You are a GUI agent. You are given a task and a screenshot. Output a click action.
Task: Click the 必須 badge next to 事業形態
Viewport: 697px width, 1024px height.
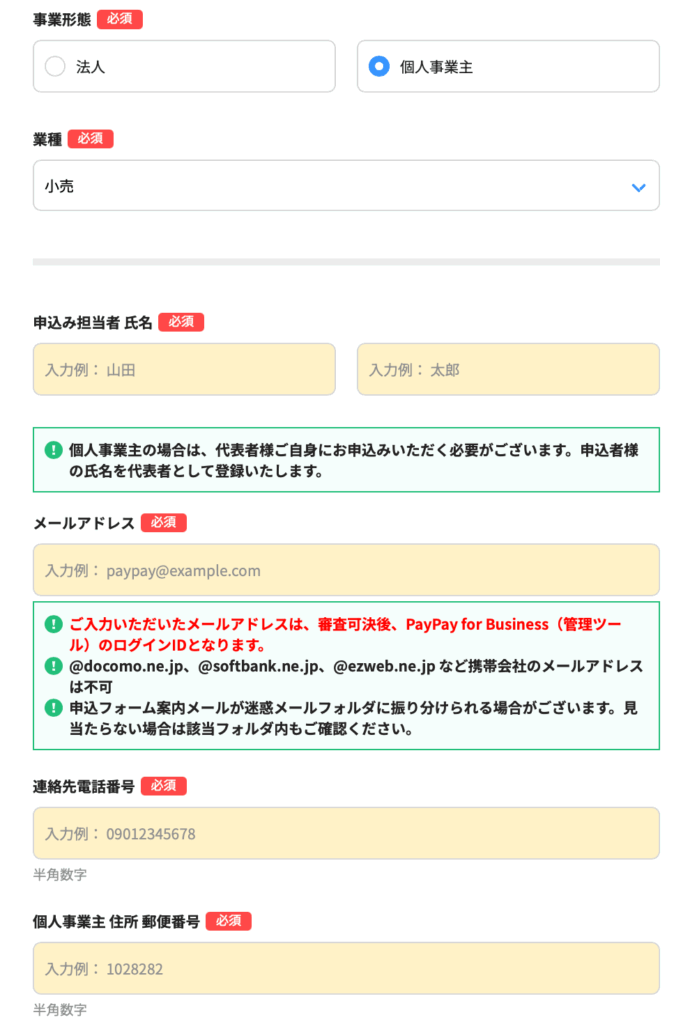point(120,20)
